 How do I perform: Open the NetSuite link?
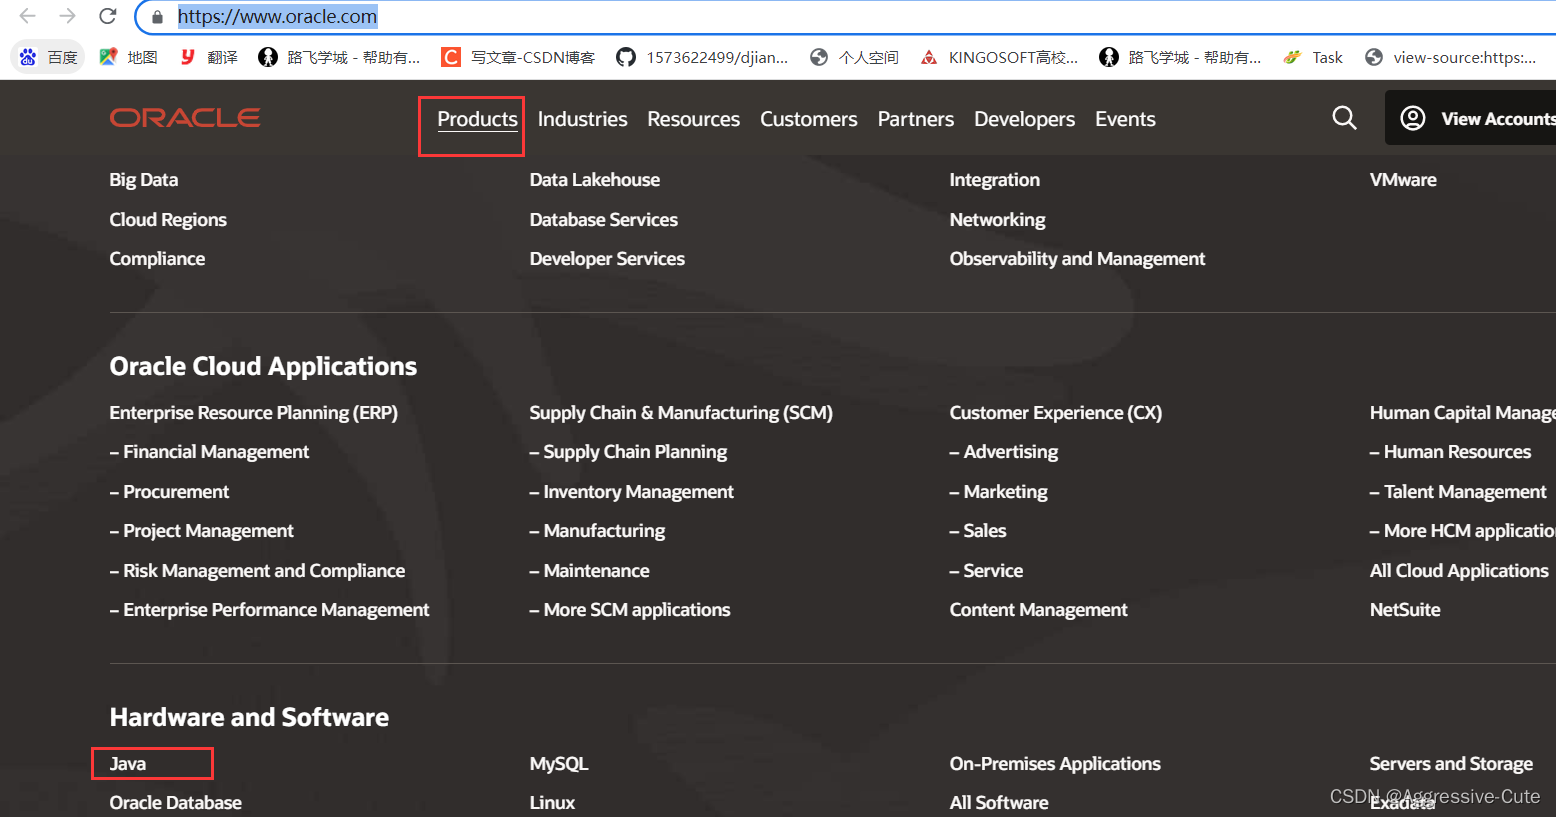click(x=1405, y=610)
